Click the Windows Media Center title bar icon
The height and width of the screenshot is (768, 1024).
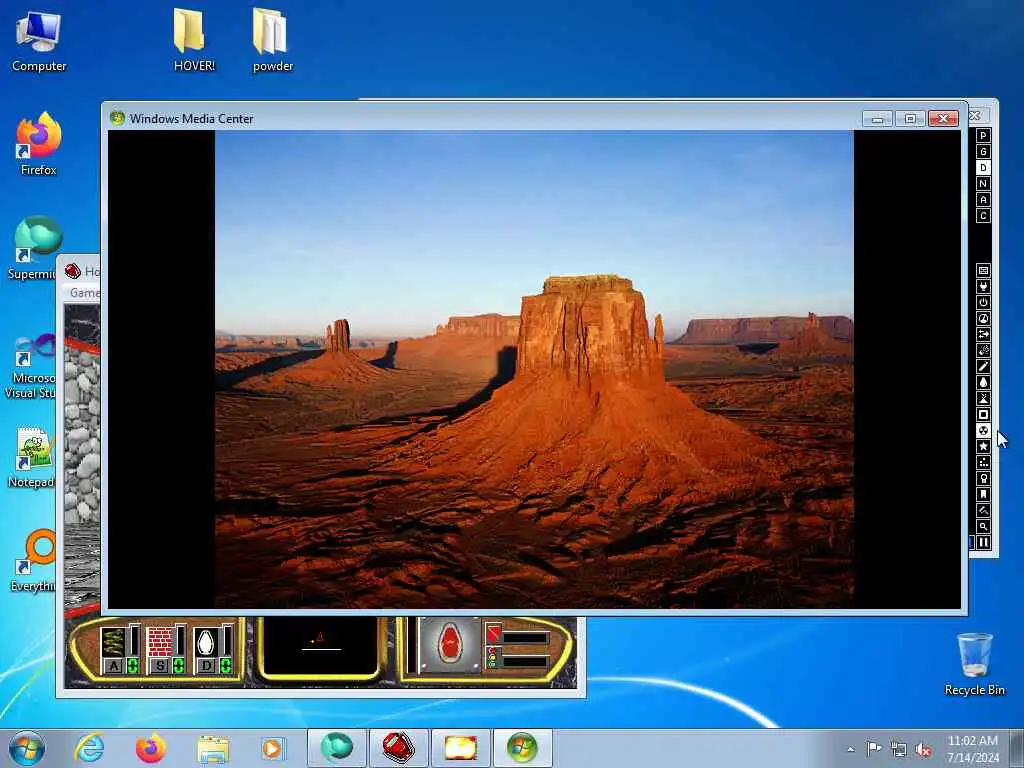click(118, 118)
